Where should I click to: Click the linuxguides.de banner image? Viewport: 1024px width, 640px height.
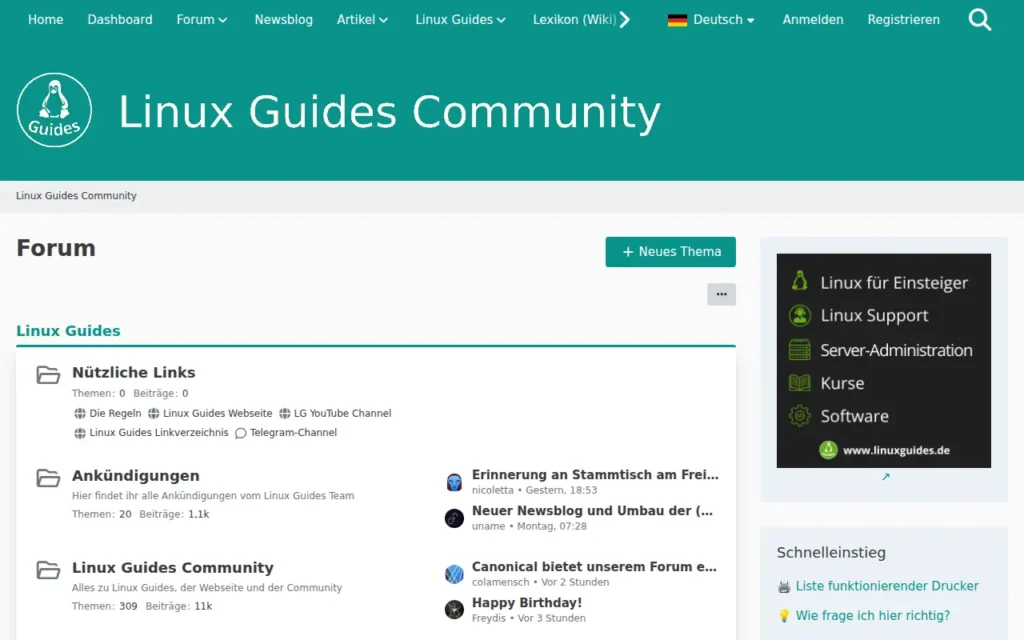(x=884, y=360)
